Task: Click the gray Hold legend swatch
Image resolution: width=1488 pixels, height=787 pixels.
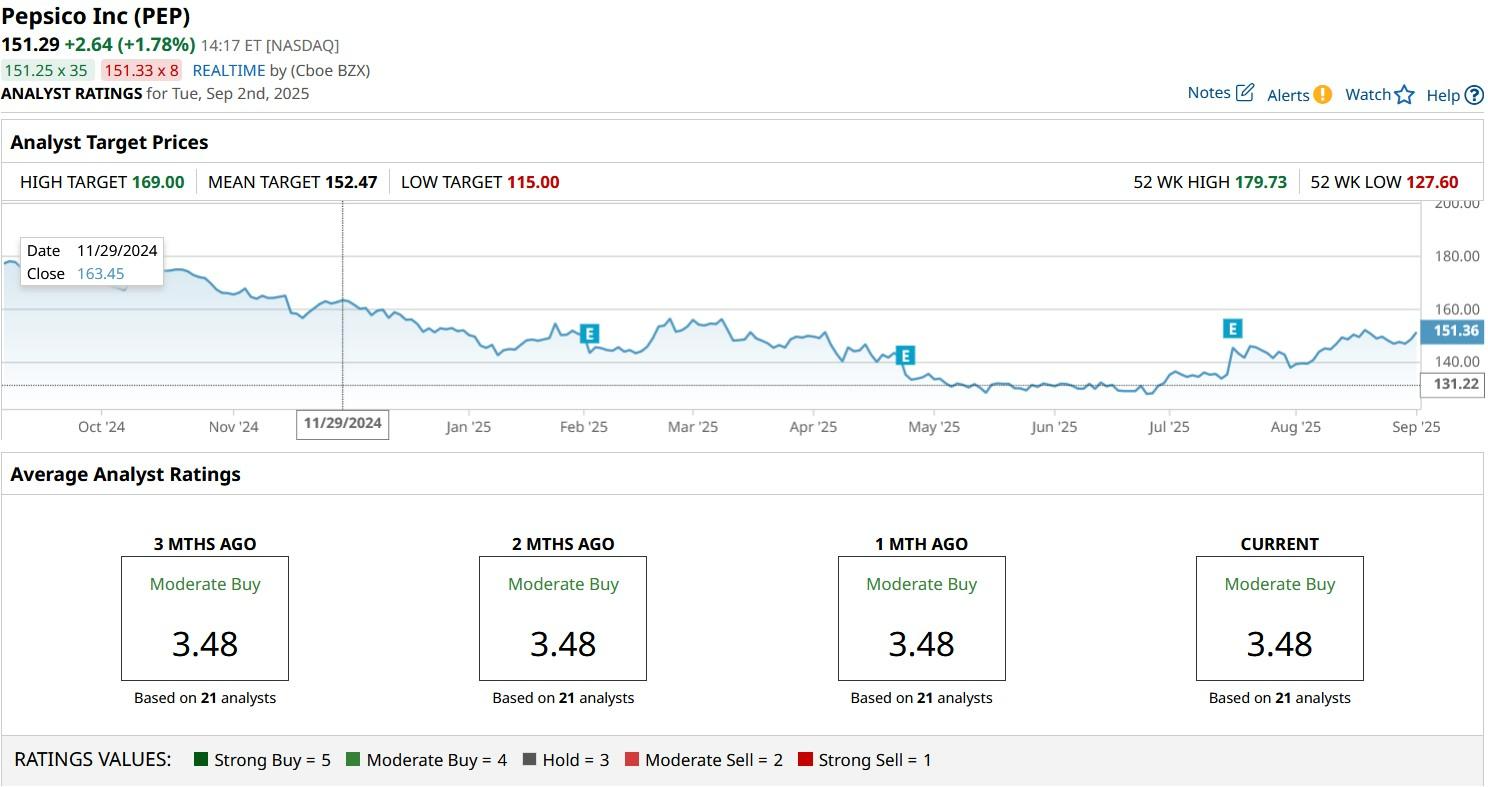Action: click(x=529, y=760)
